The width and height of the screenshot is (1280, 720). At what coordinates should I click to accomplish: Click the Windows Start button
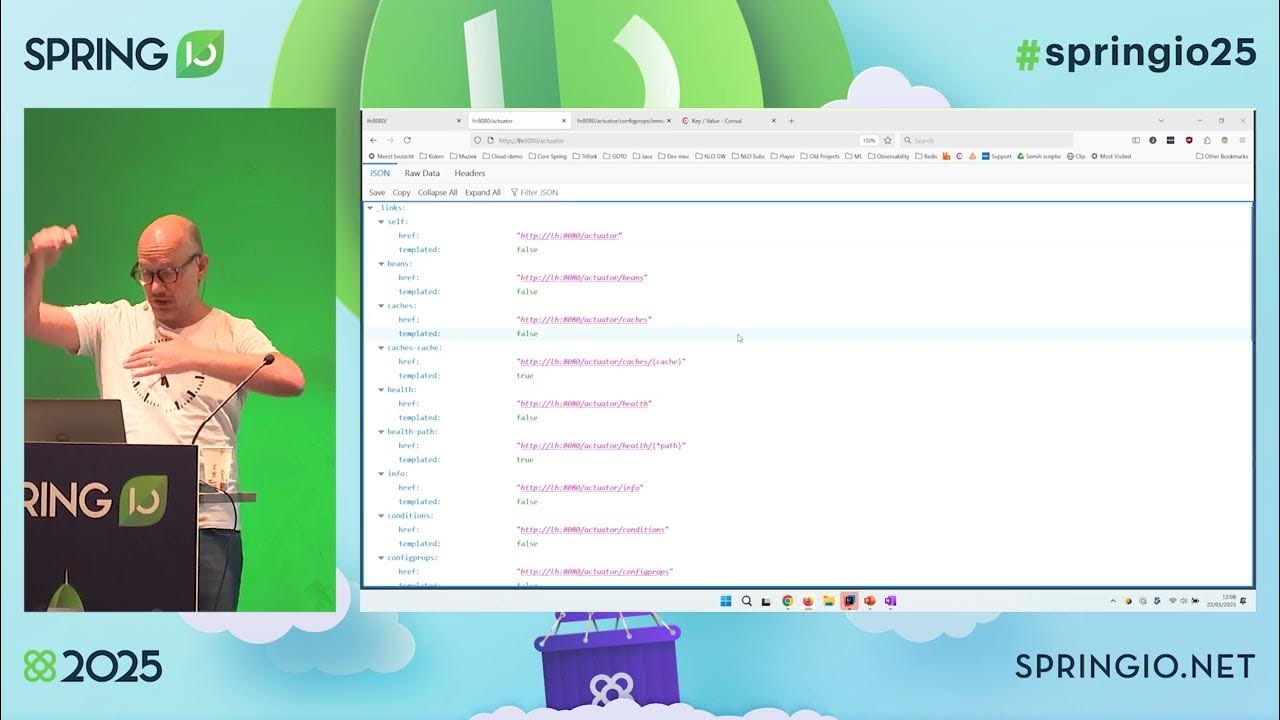[726, 601]
